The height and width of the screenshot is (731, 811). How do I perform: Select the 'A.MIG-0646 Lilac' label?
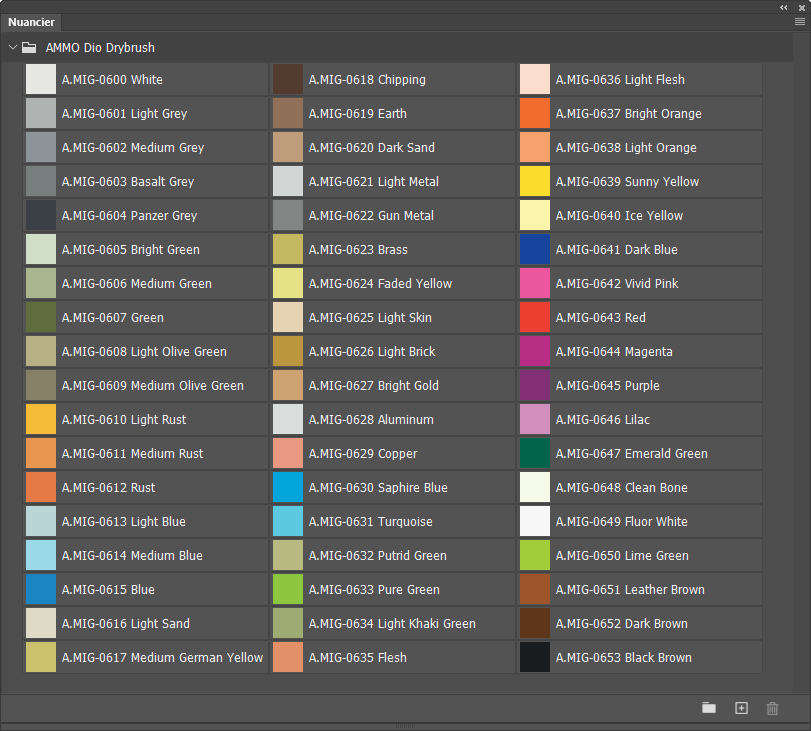(x=603, y=420)
